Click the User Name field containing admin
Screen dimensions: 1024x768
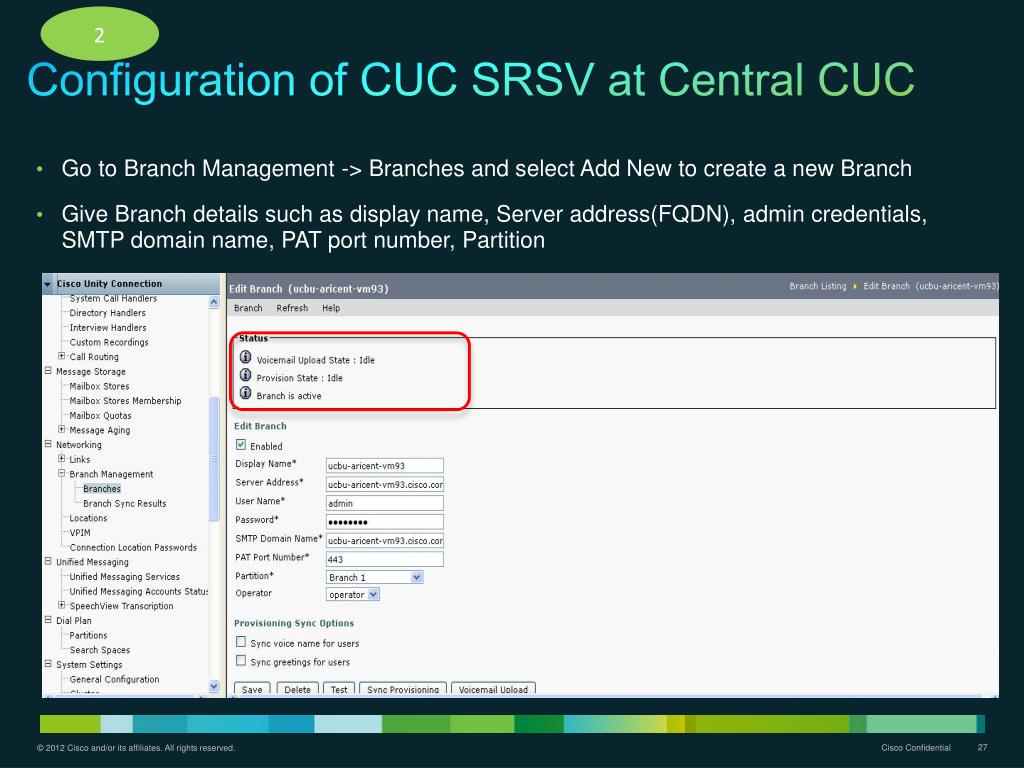click(385, 504)
